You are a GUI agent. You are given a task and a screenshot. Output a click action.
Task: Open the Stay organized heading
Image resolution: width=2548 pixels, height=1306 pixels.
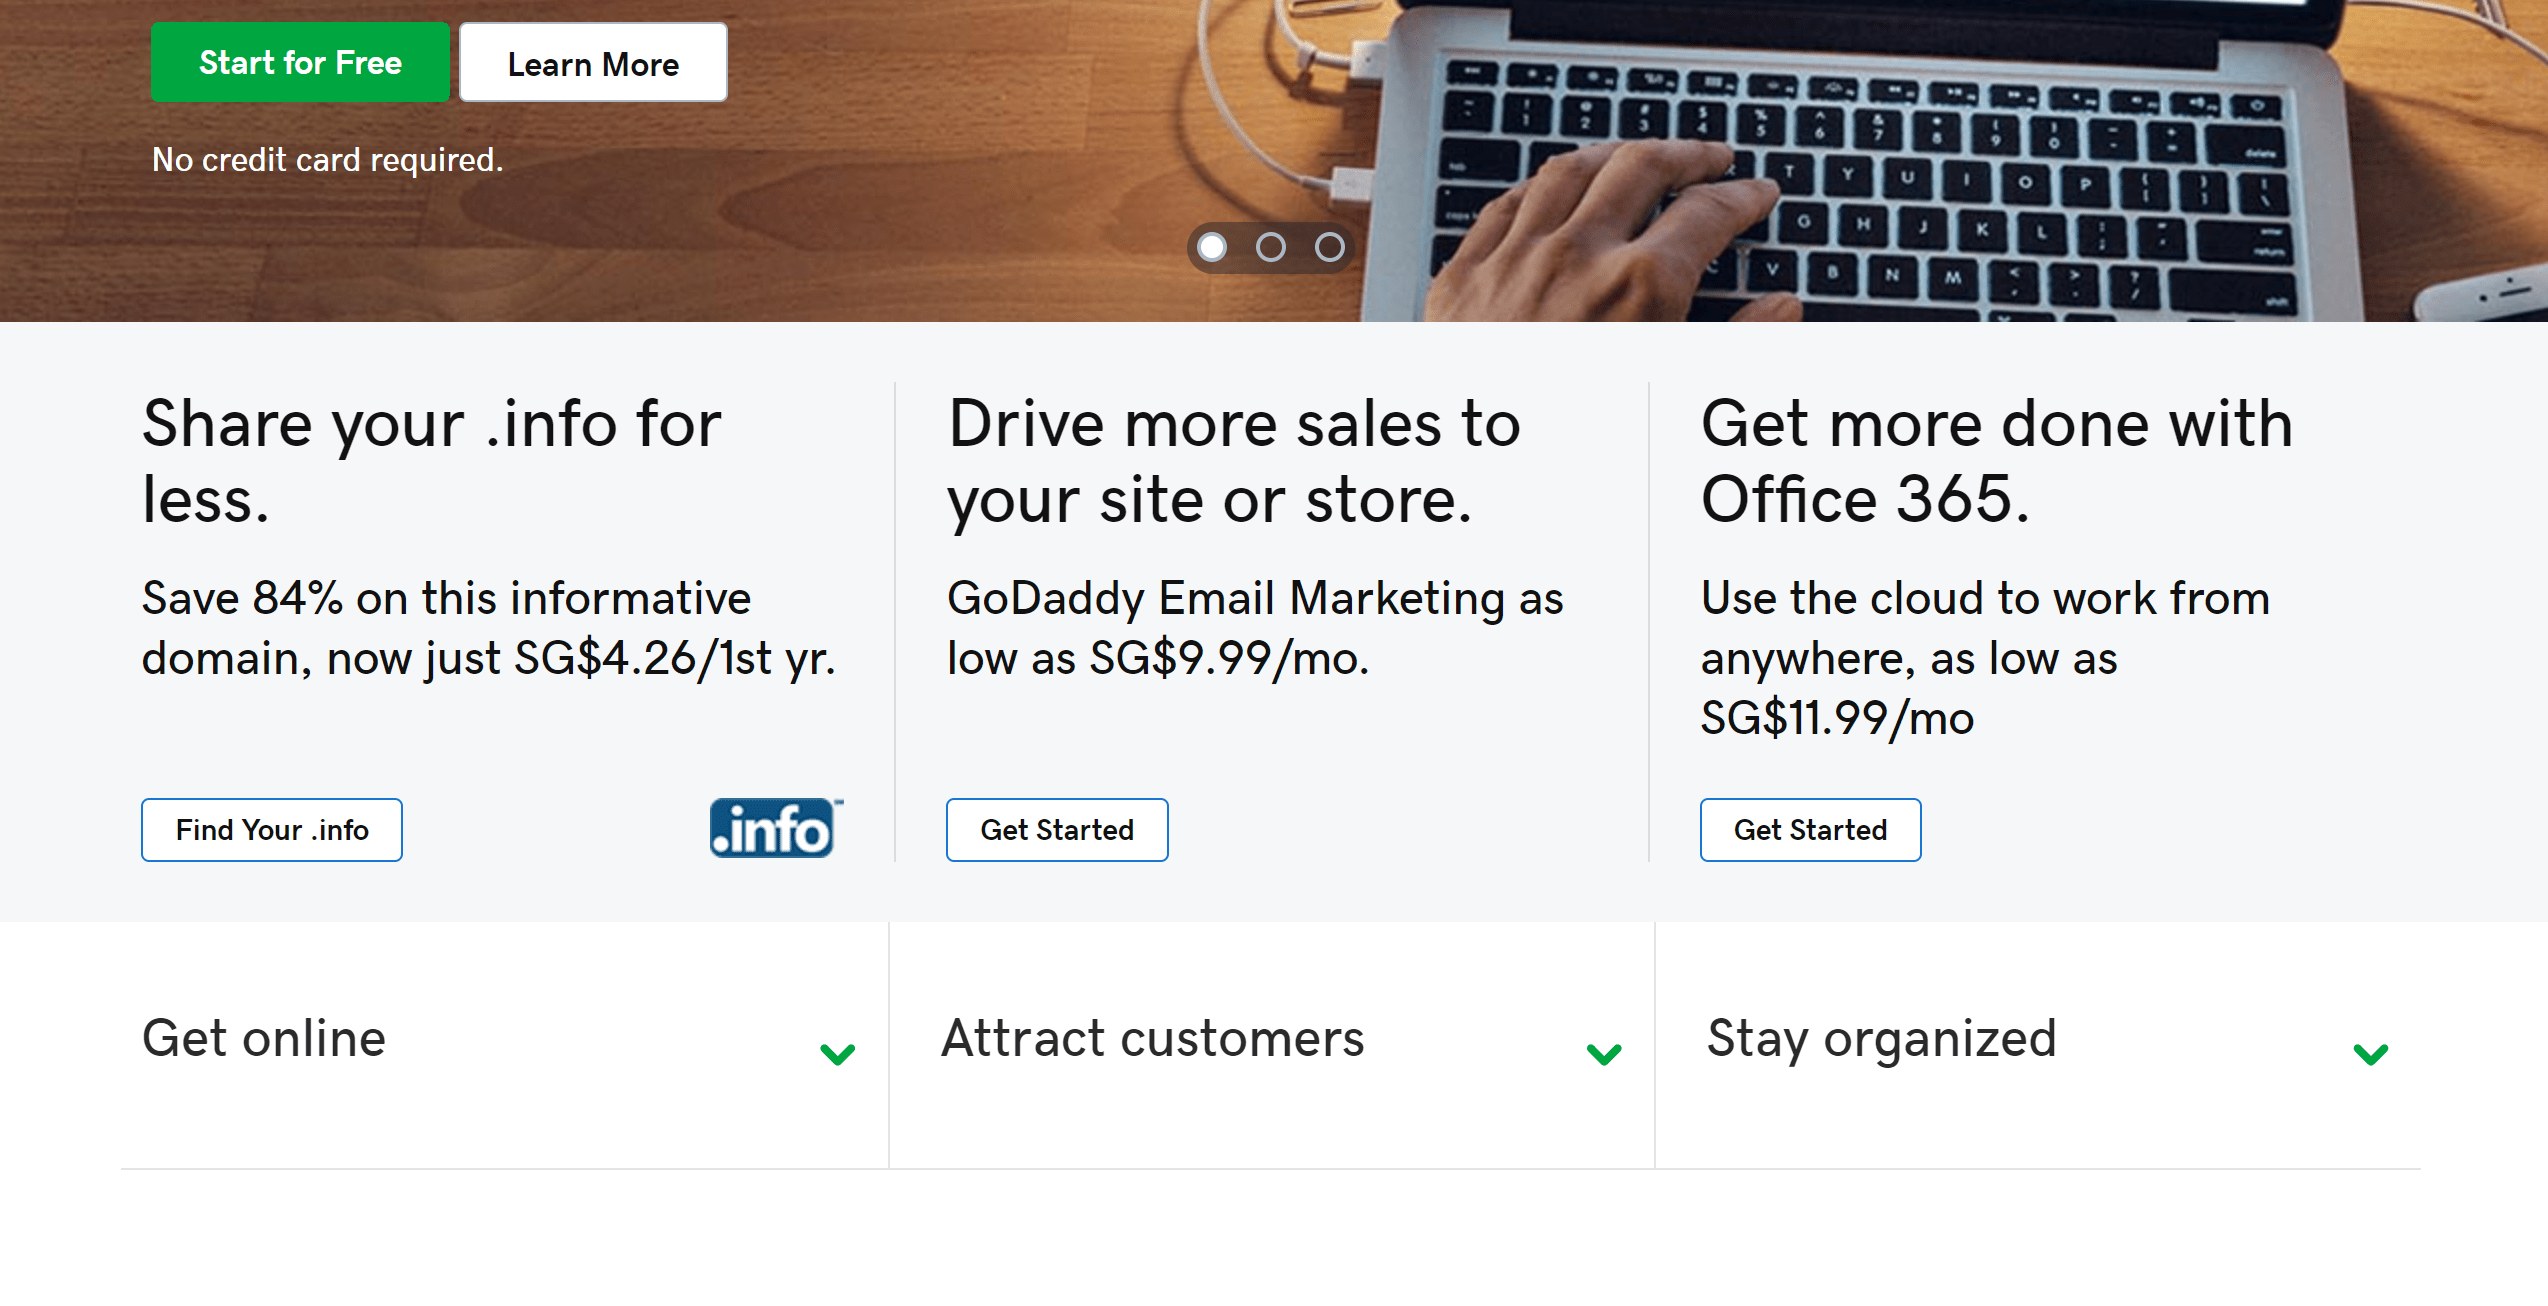[1881, 1038]
